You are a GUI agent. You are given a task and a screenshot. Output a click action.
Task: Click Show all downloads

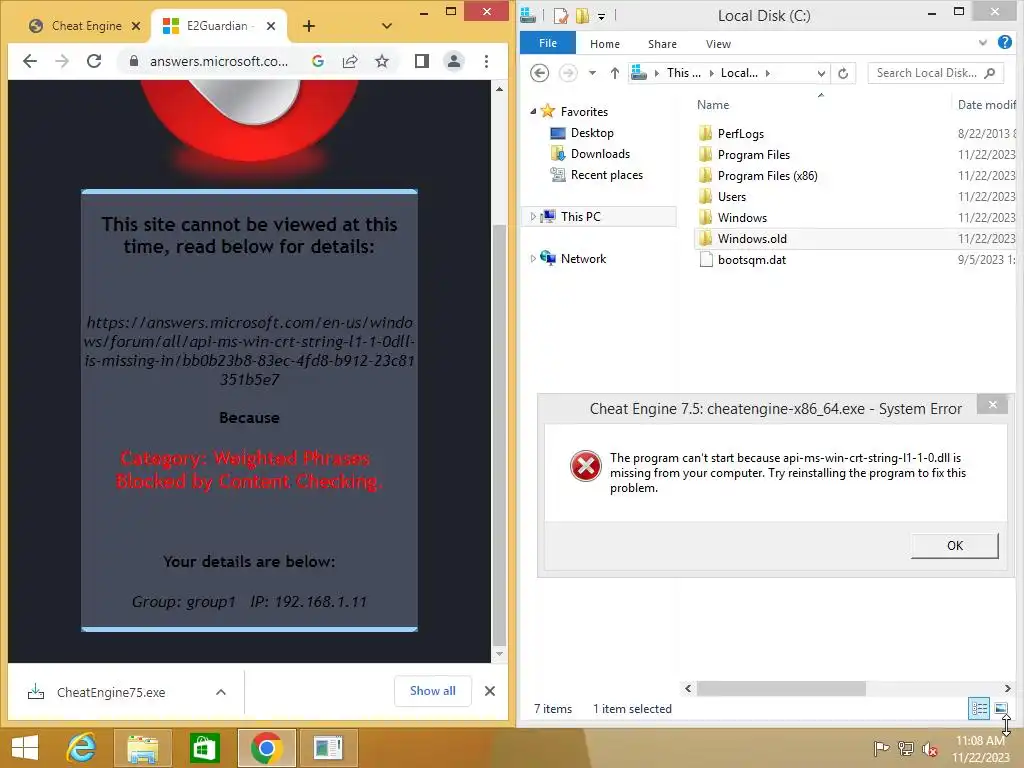pos(433,691)
